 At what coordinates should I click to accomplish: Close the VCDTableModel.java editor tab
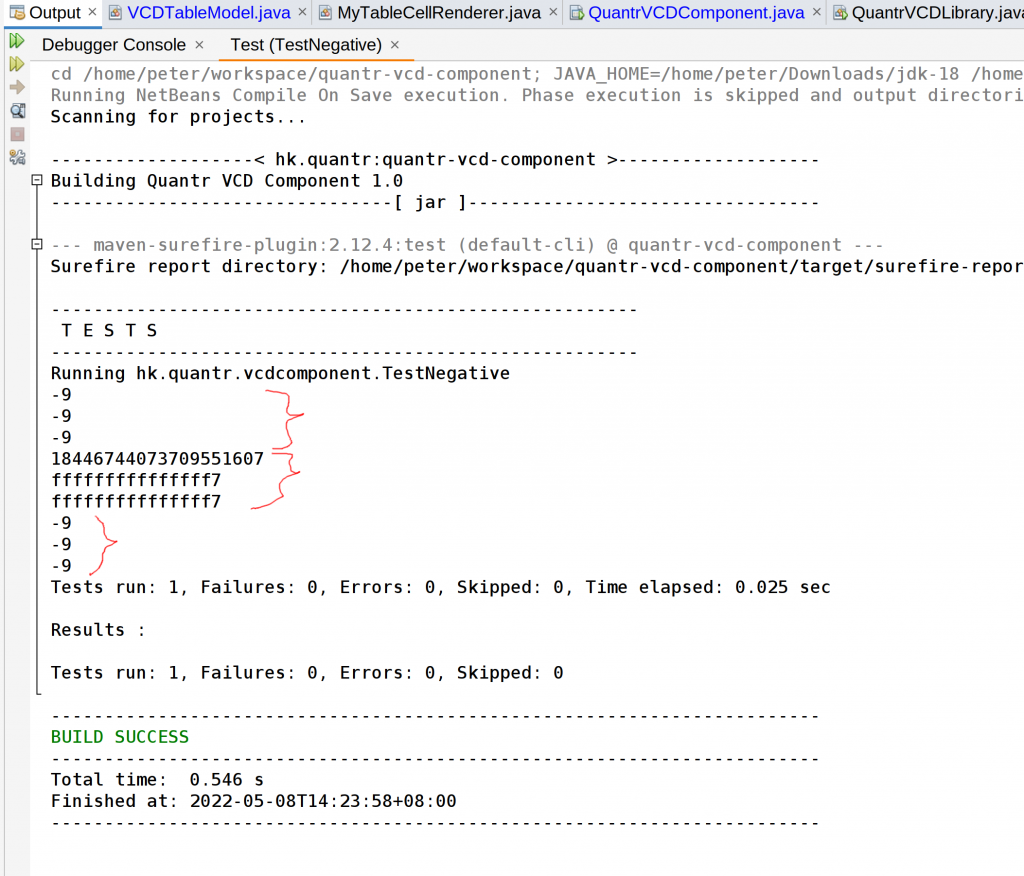(302, 13)
